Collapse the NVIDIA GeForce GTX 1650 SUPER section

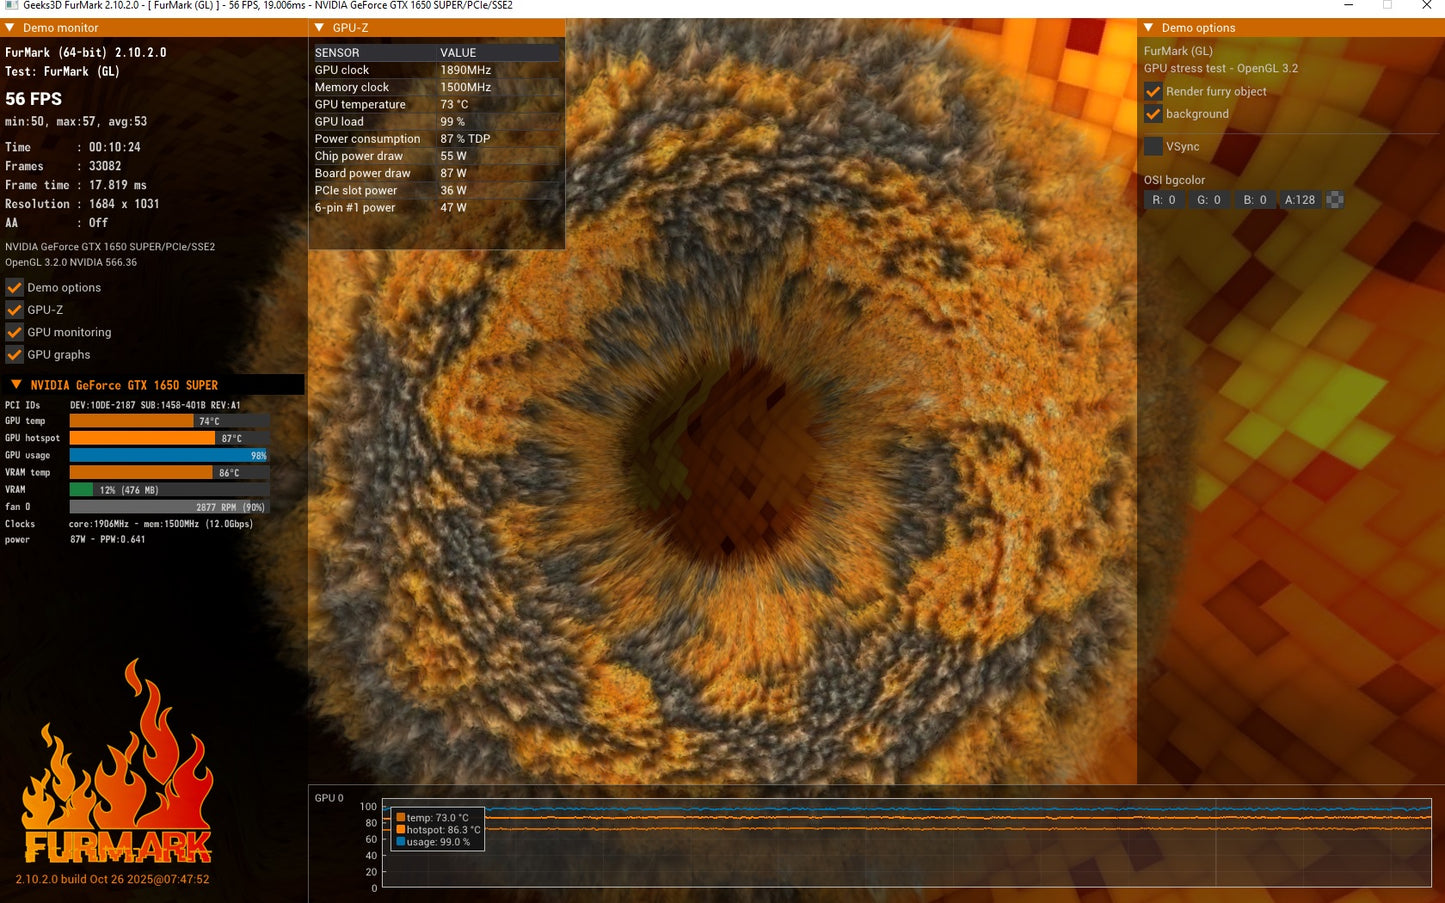(x=16, y=385)
